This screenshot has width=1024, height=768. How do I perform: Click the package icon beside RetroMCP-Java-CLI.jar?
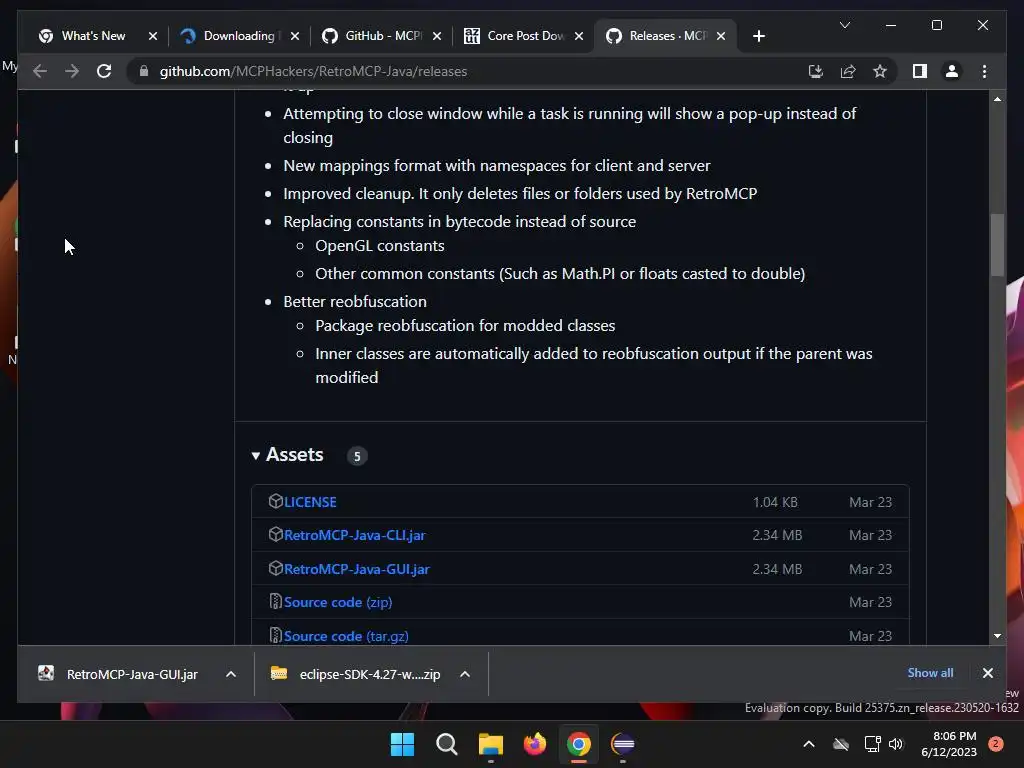tap(276, 534)
